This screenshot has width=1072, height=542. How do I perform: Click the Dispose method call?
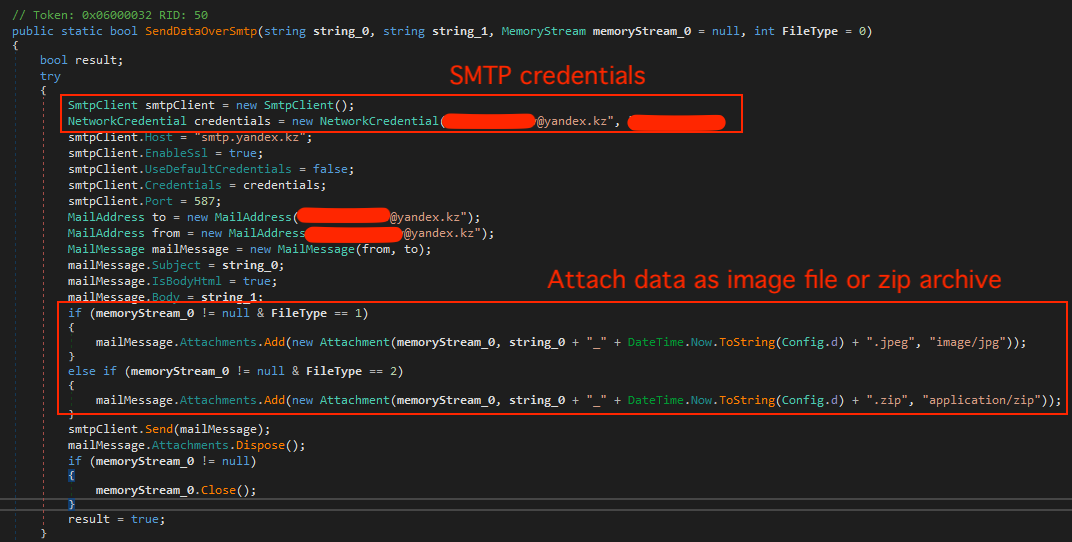(260, 445)
